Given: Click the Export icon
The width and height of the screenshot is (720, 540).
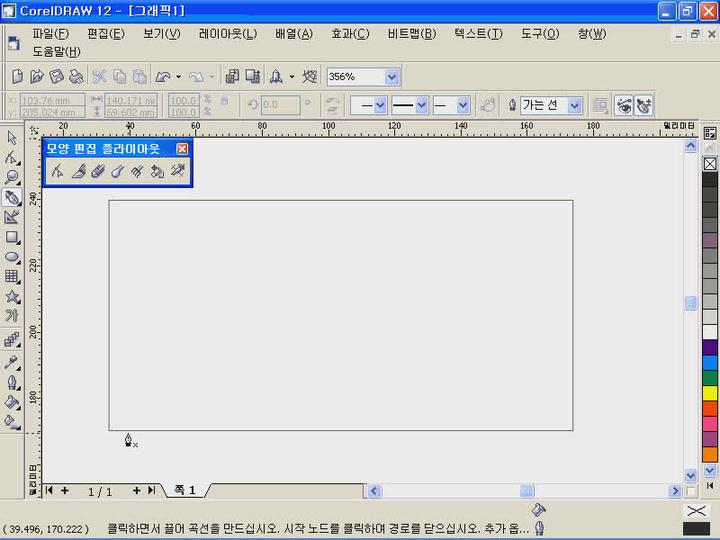Looking at the screenshot, I should click(253, 76).
